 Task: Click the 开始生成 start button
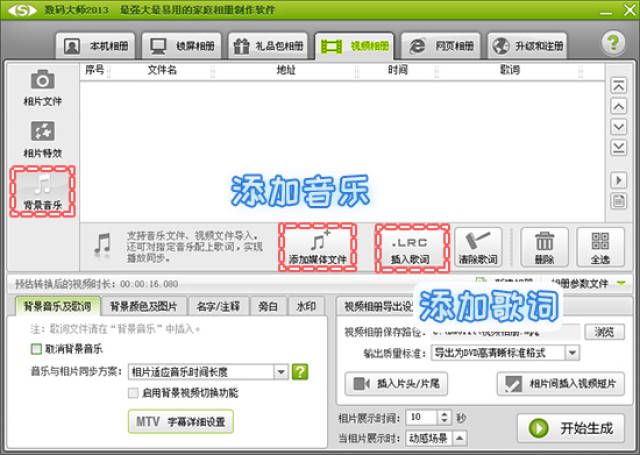tap(571, 428)
